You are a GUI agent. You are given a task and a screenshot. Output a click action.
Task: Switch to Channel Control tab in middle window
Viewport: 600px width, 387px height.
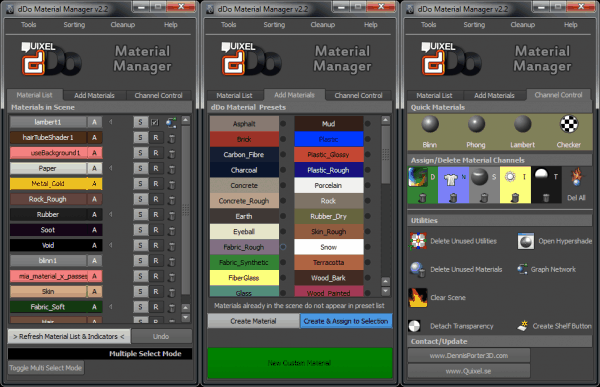pyautogui.click(x=358, y=95)
